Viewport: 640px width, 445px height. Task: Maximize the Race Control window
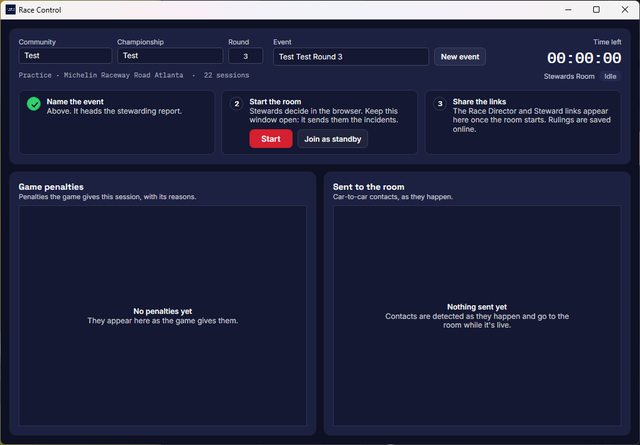[596, 9]
